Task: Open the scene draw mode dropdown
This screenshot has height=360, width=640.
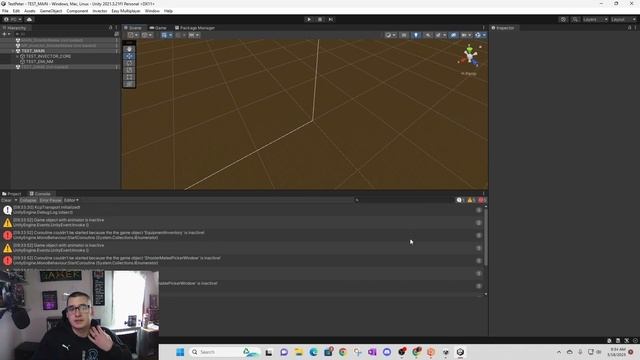Action: 390,35
